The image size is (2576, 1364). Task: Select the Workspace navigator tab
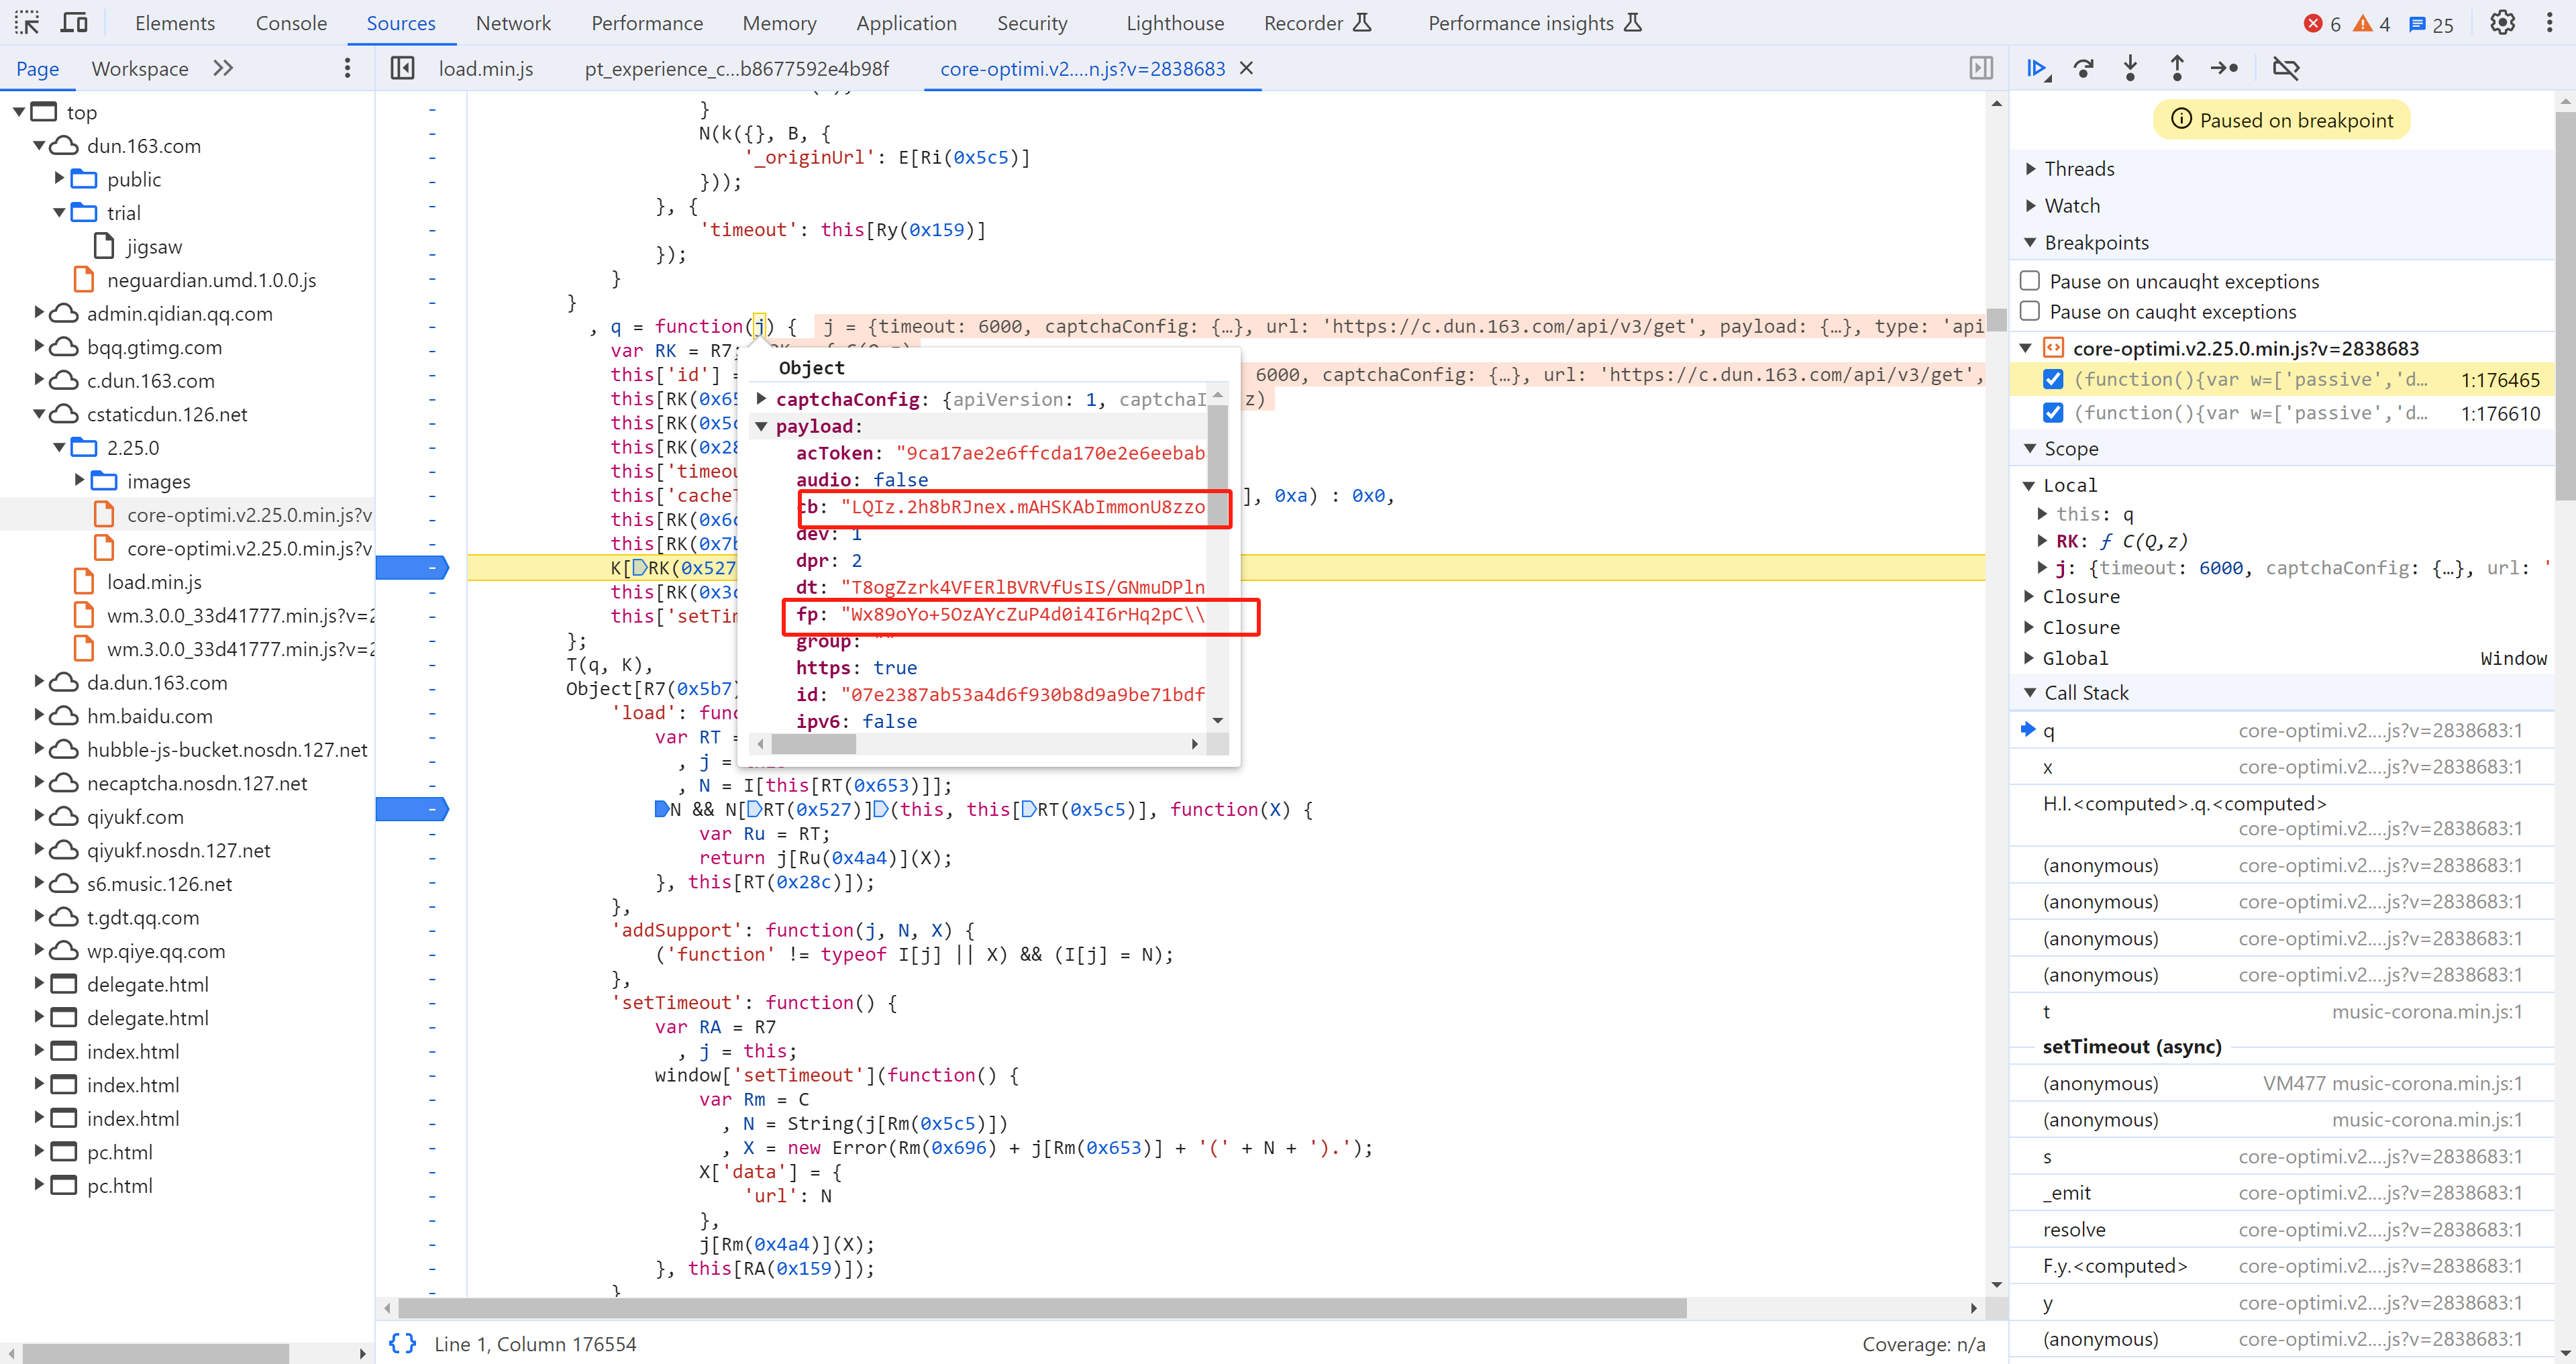point(140,68)
